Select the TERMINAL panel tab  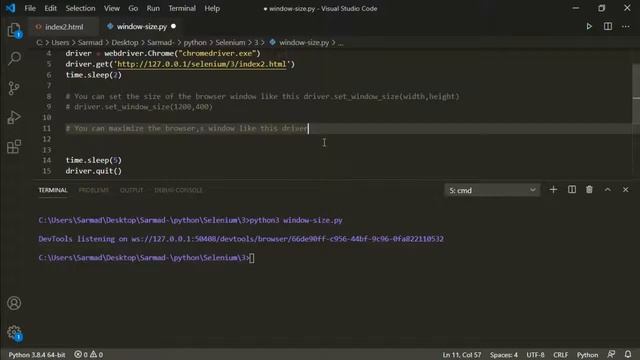tap(53, 190)
